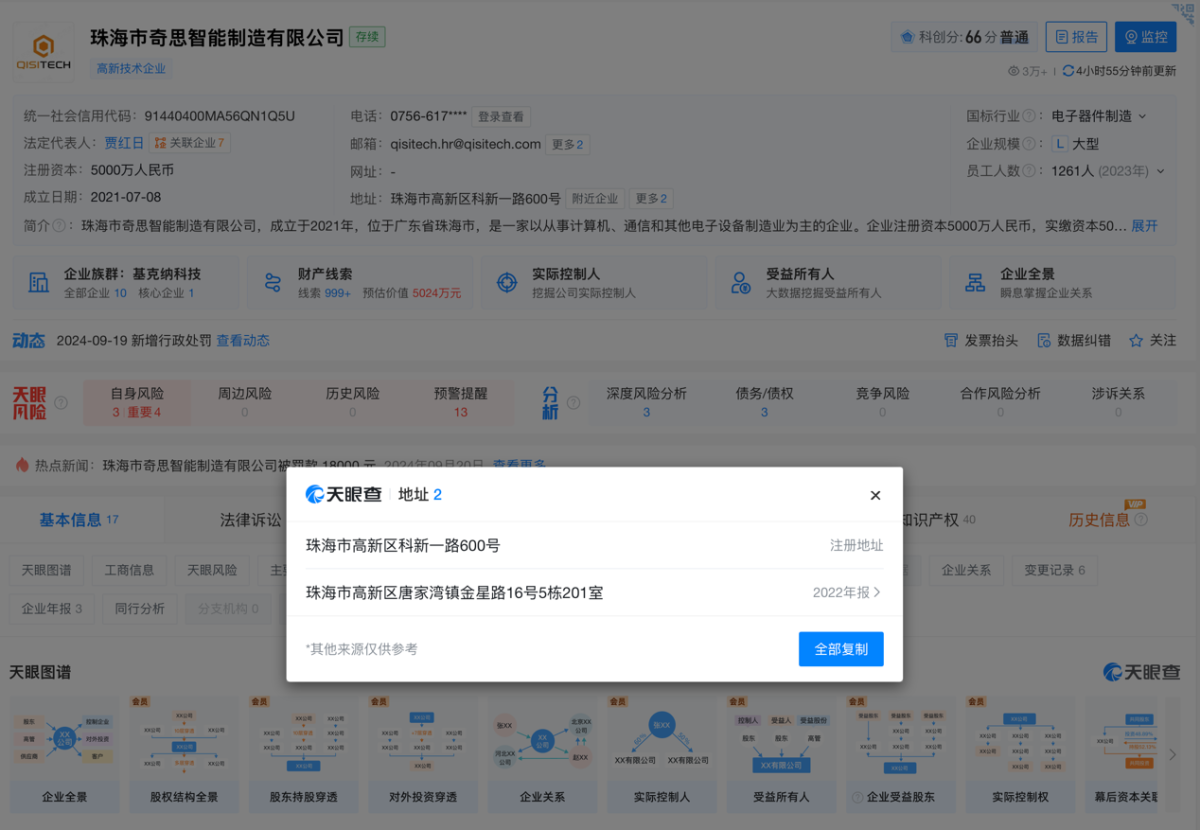This screenshot has width=1200, height=830.
Task: Open 涉诉关系 analysis item
Action: (x=1118, y=402)
